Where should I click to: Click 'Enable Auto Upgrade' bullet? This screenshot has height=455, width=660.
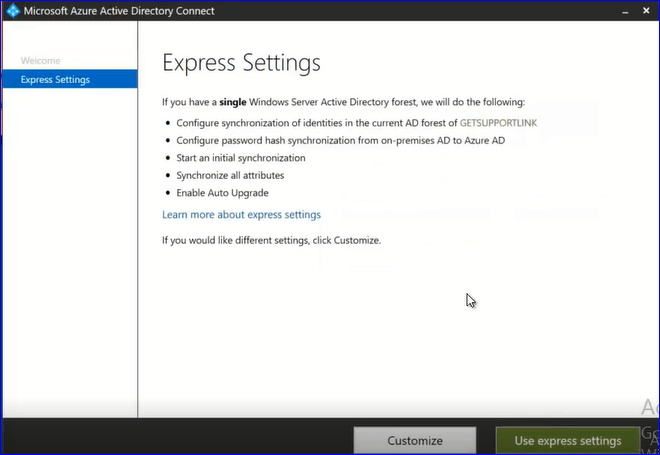coord(222,193)
